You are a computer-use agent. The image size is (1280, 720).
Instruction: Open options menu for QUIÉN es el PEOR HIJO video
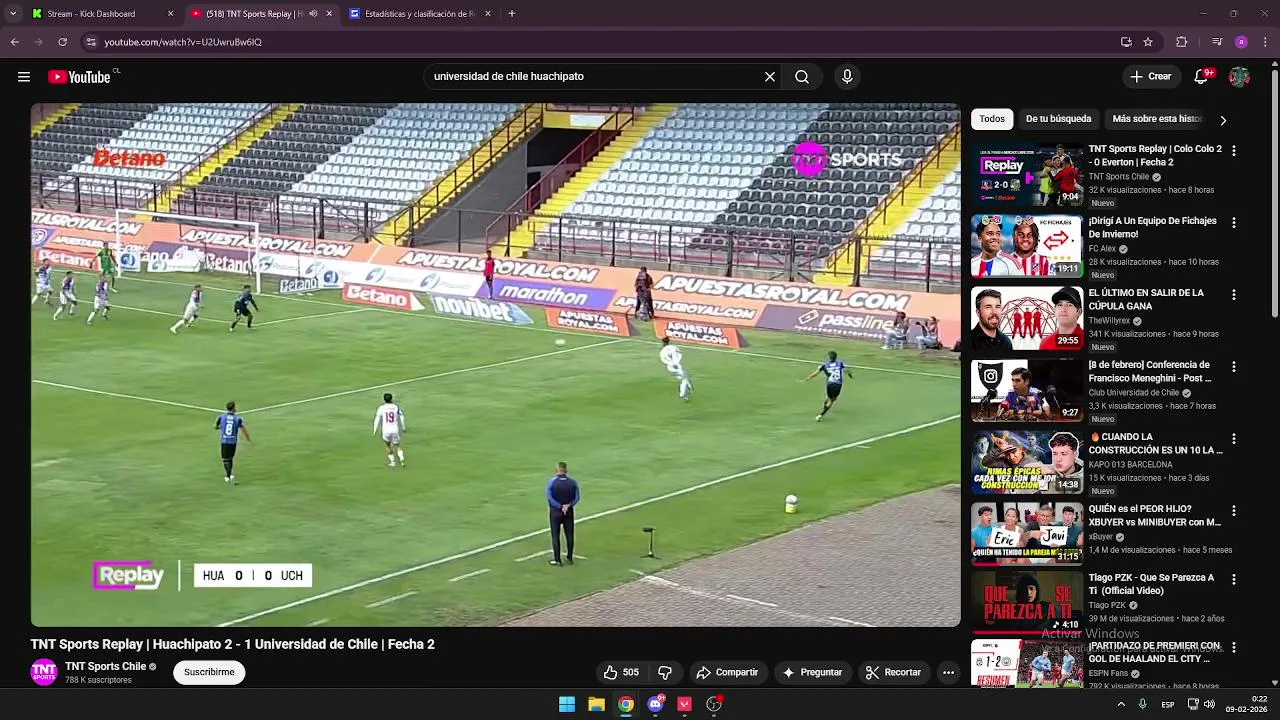pyautogui.click(x=1233, y=510)
